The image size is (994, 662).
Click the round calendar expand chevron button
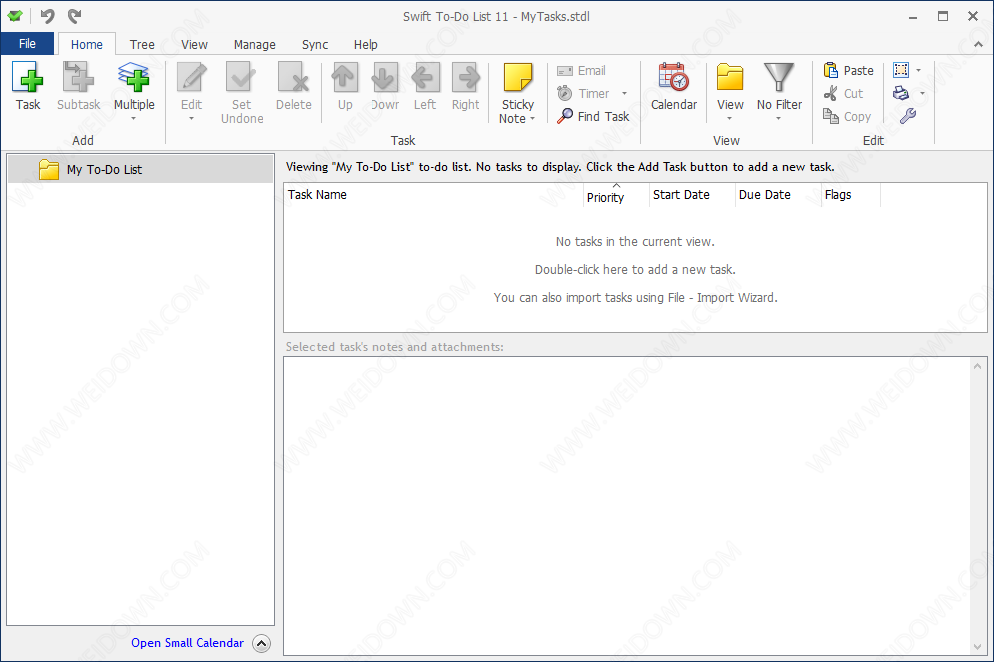point(261,643)
